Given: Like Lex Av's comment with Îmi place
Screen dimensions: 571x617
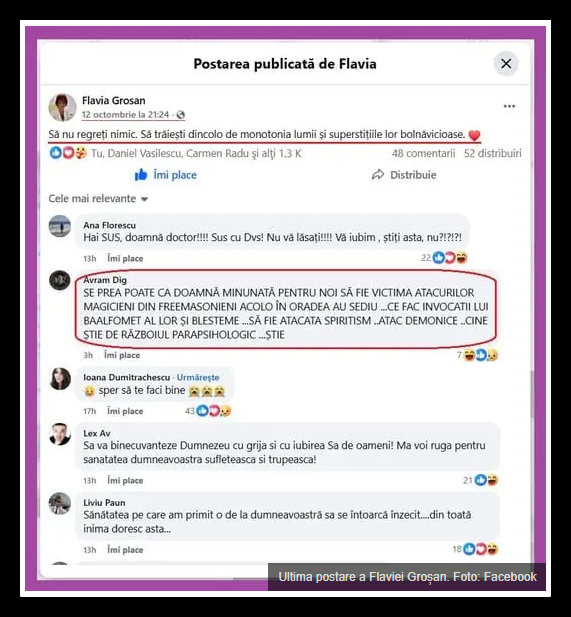Looking at the screenshot, I should pos(125,480).
